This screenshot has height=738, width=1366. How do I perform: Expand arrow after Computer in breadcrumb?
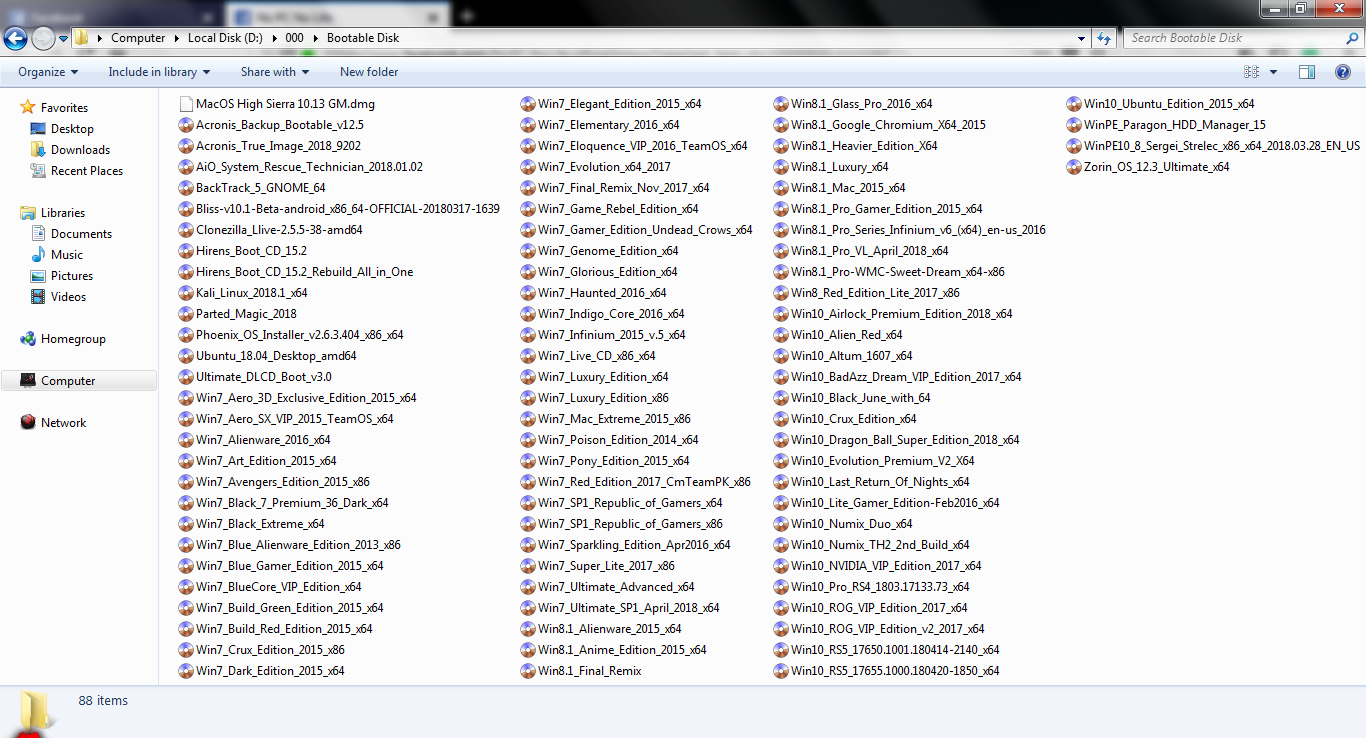(176, 38)
